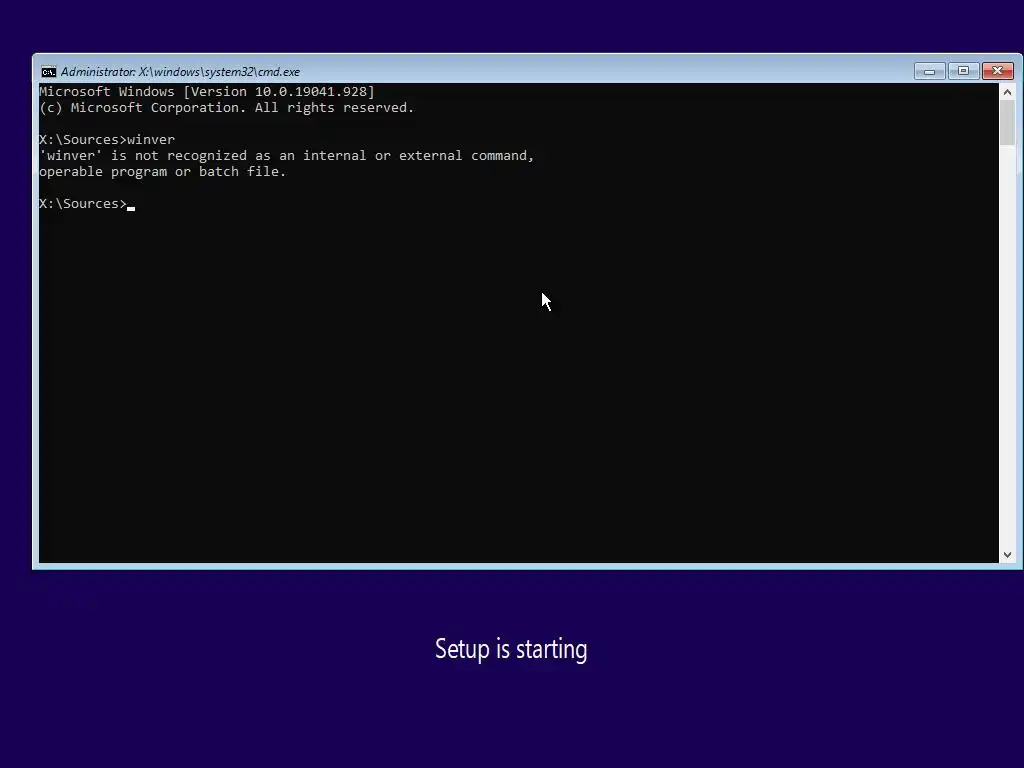Click the scrollbar up arrow in cmd
The width and height of the screenshot is (1024, 768).
(x=1007, y=92)
